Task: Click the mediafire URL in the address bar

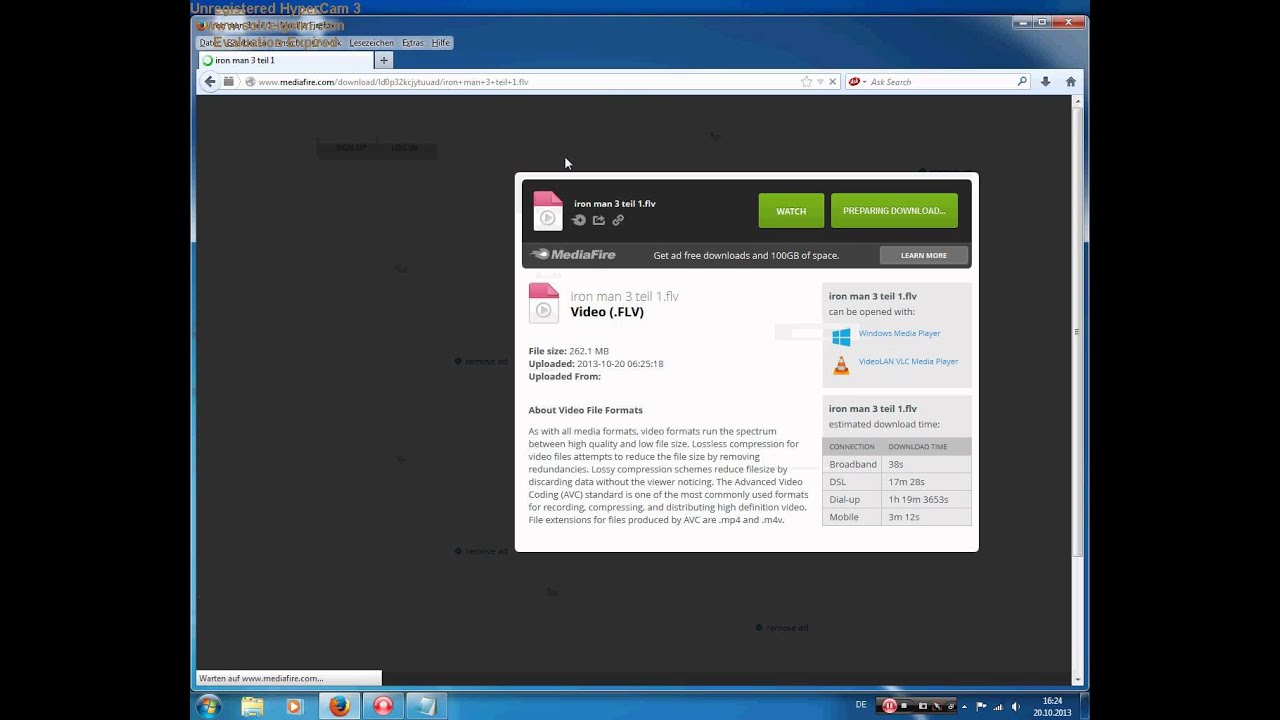Action: (393, 82)
